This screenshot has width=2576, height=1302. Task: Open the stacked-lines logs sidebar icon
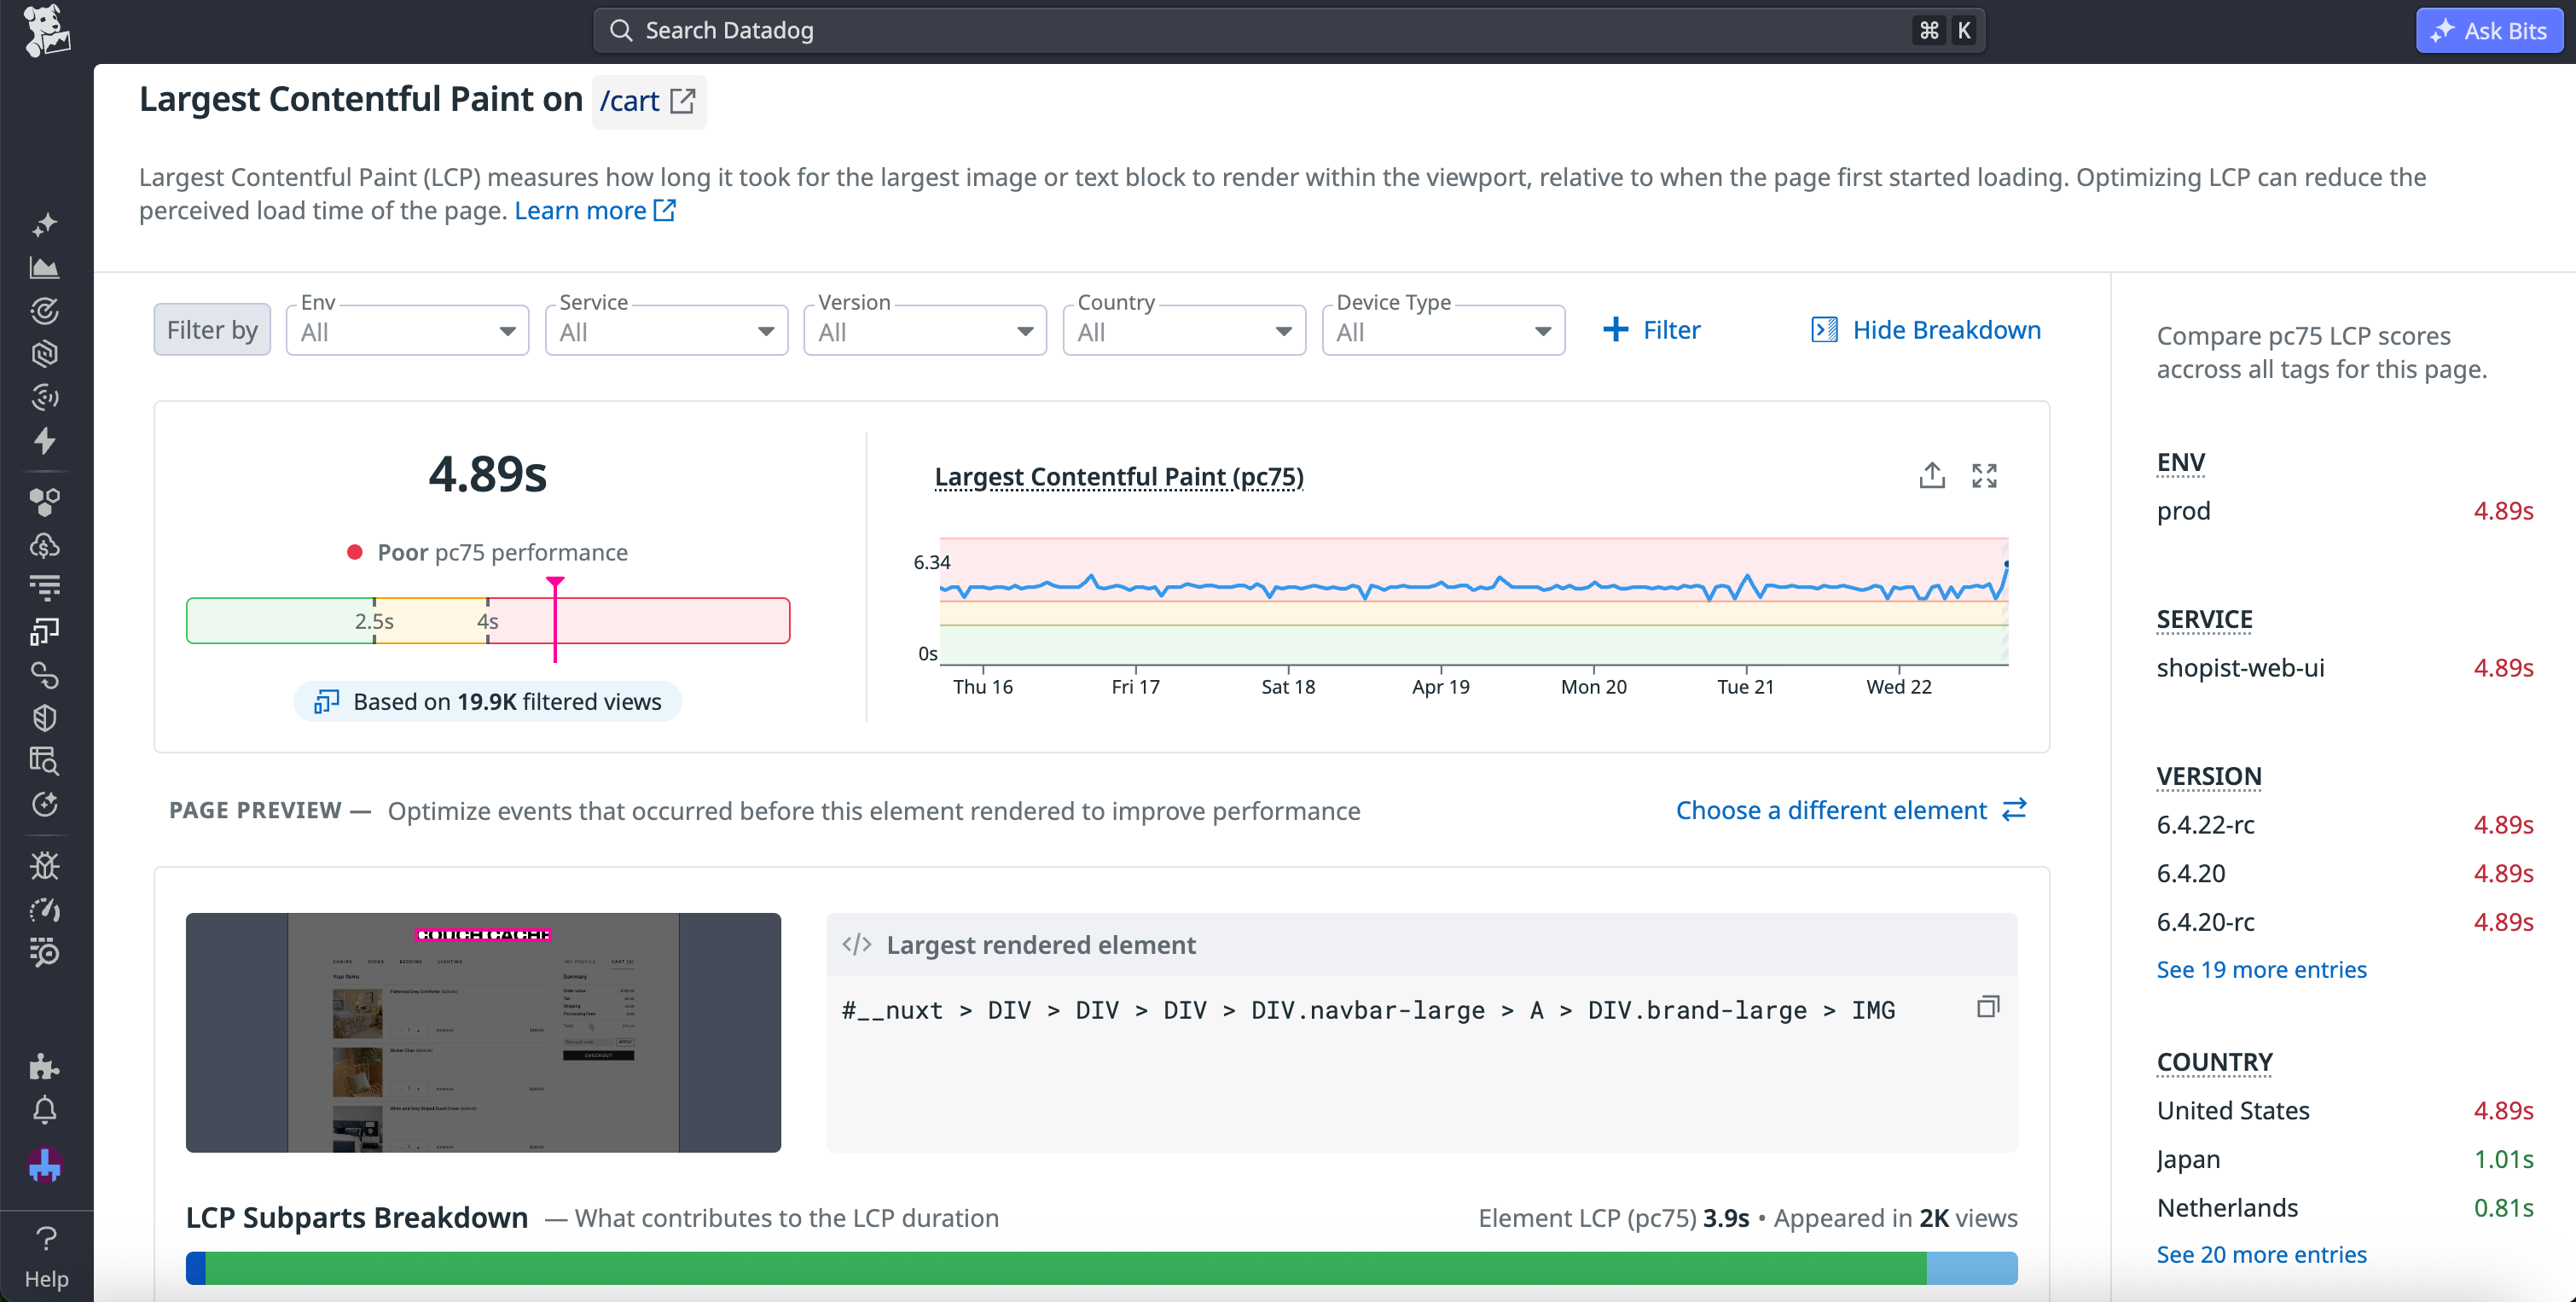pyautogui.click(x=45, y=588)
